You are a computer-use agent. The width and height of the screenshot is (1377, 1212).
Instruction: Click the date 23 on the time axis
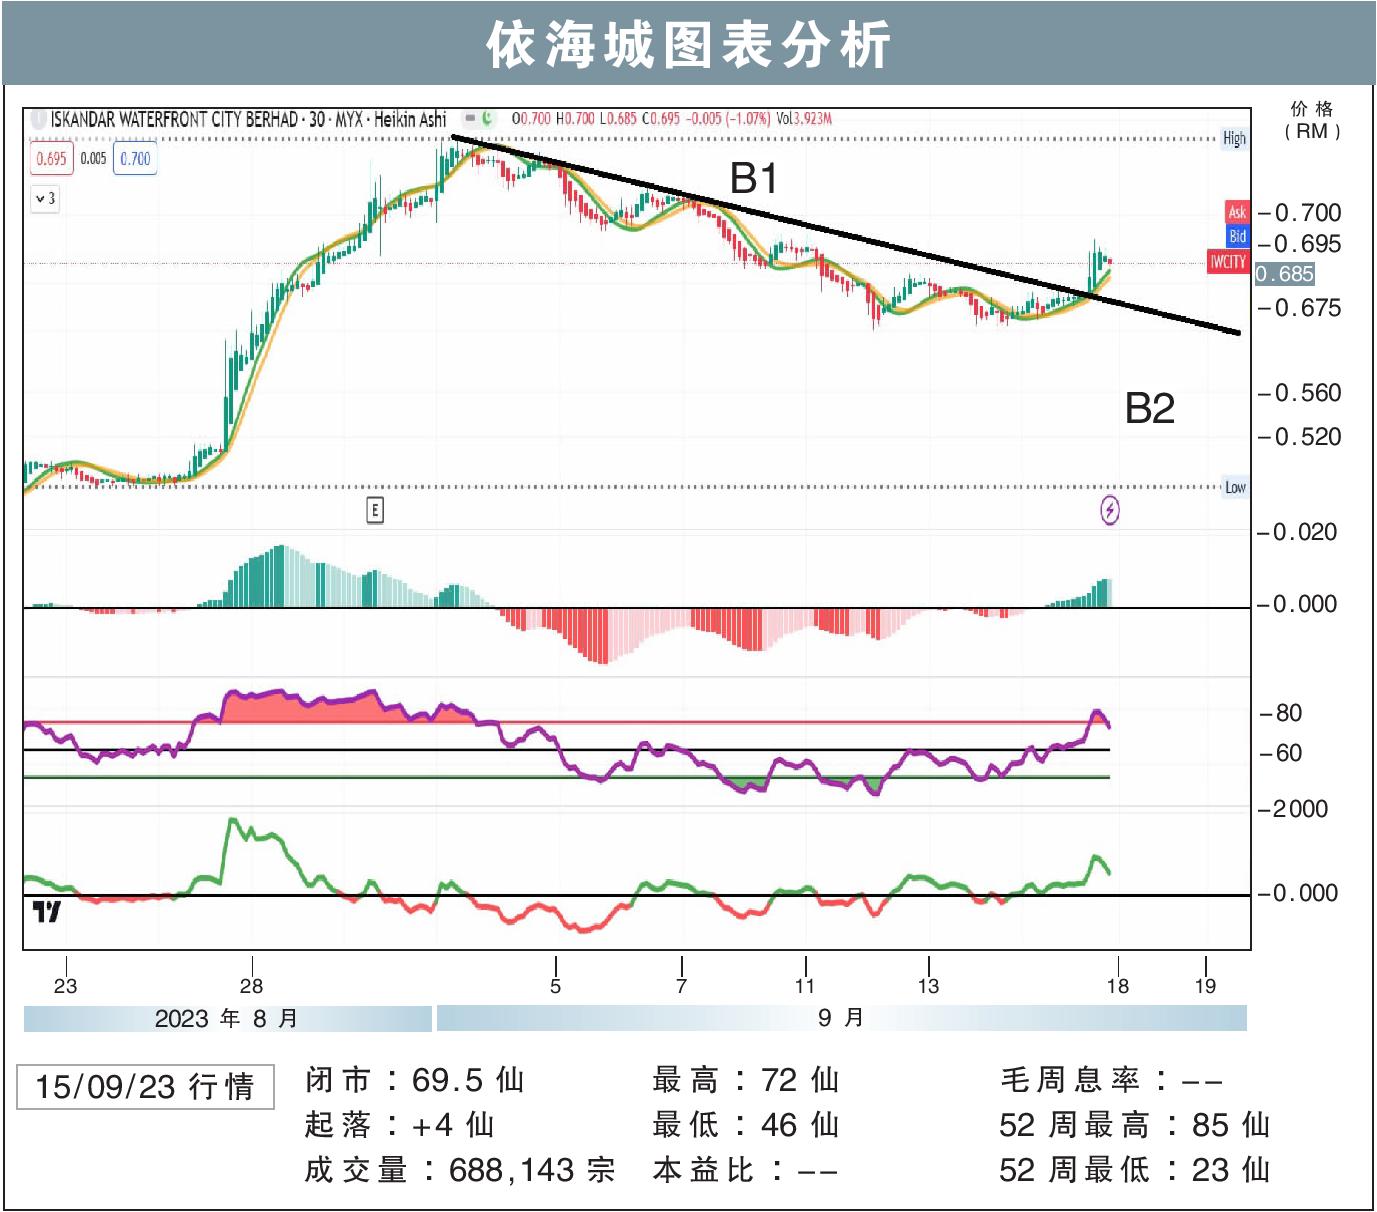point(65,986)
